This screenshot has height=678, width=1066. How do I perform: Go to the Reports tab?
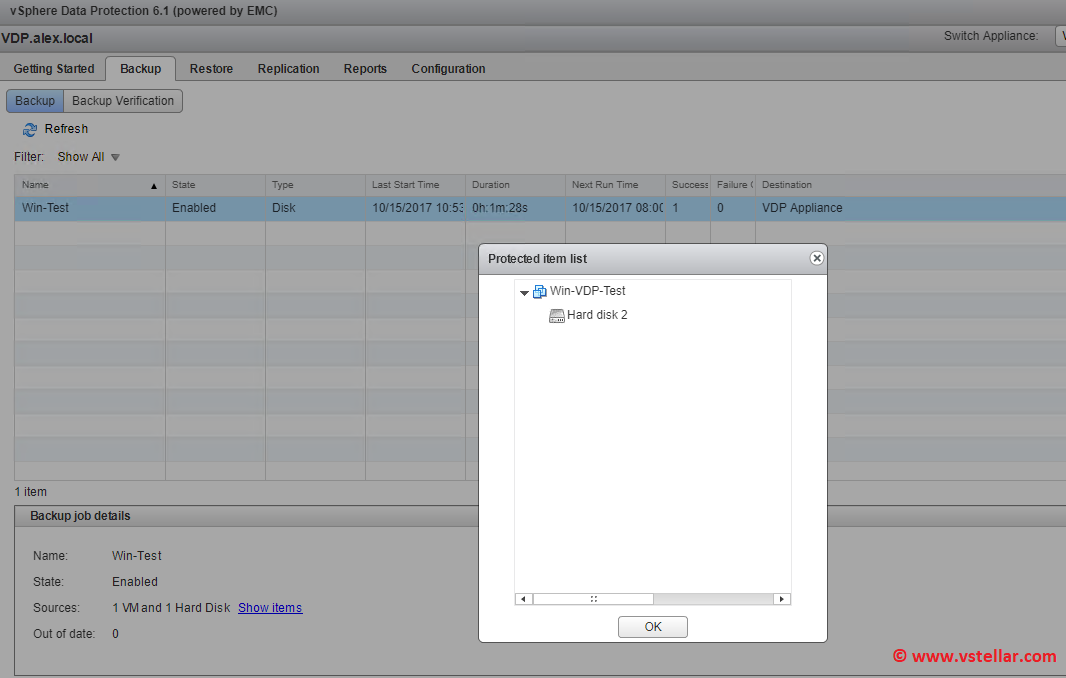tap(365, 69)
